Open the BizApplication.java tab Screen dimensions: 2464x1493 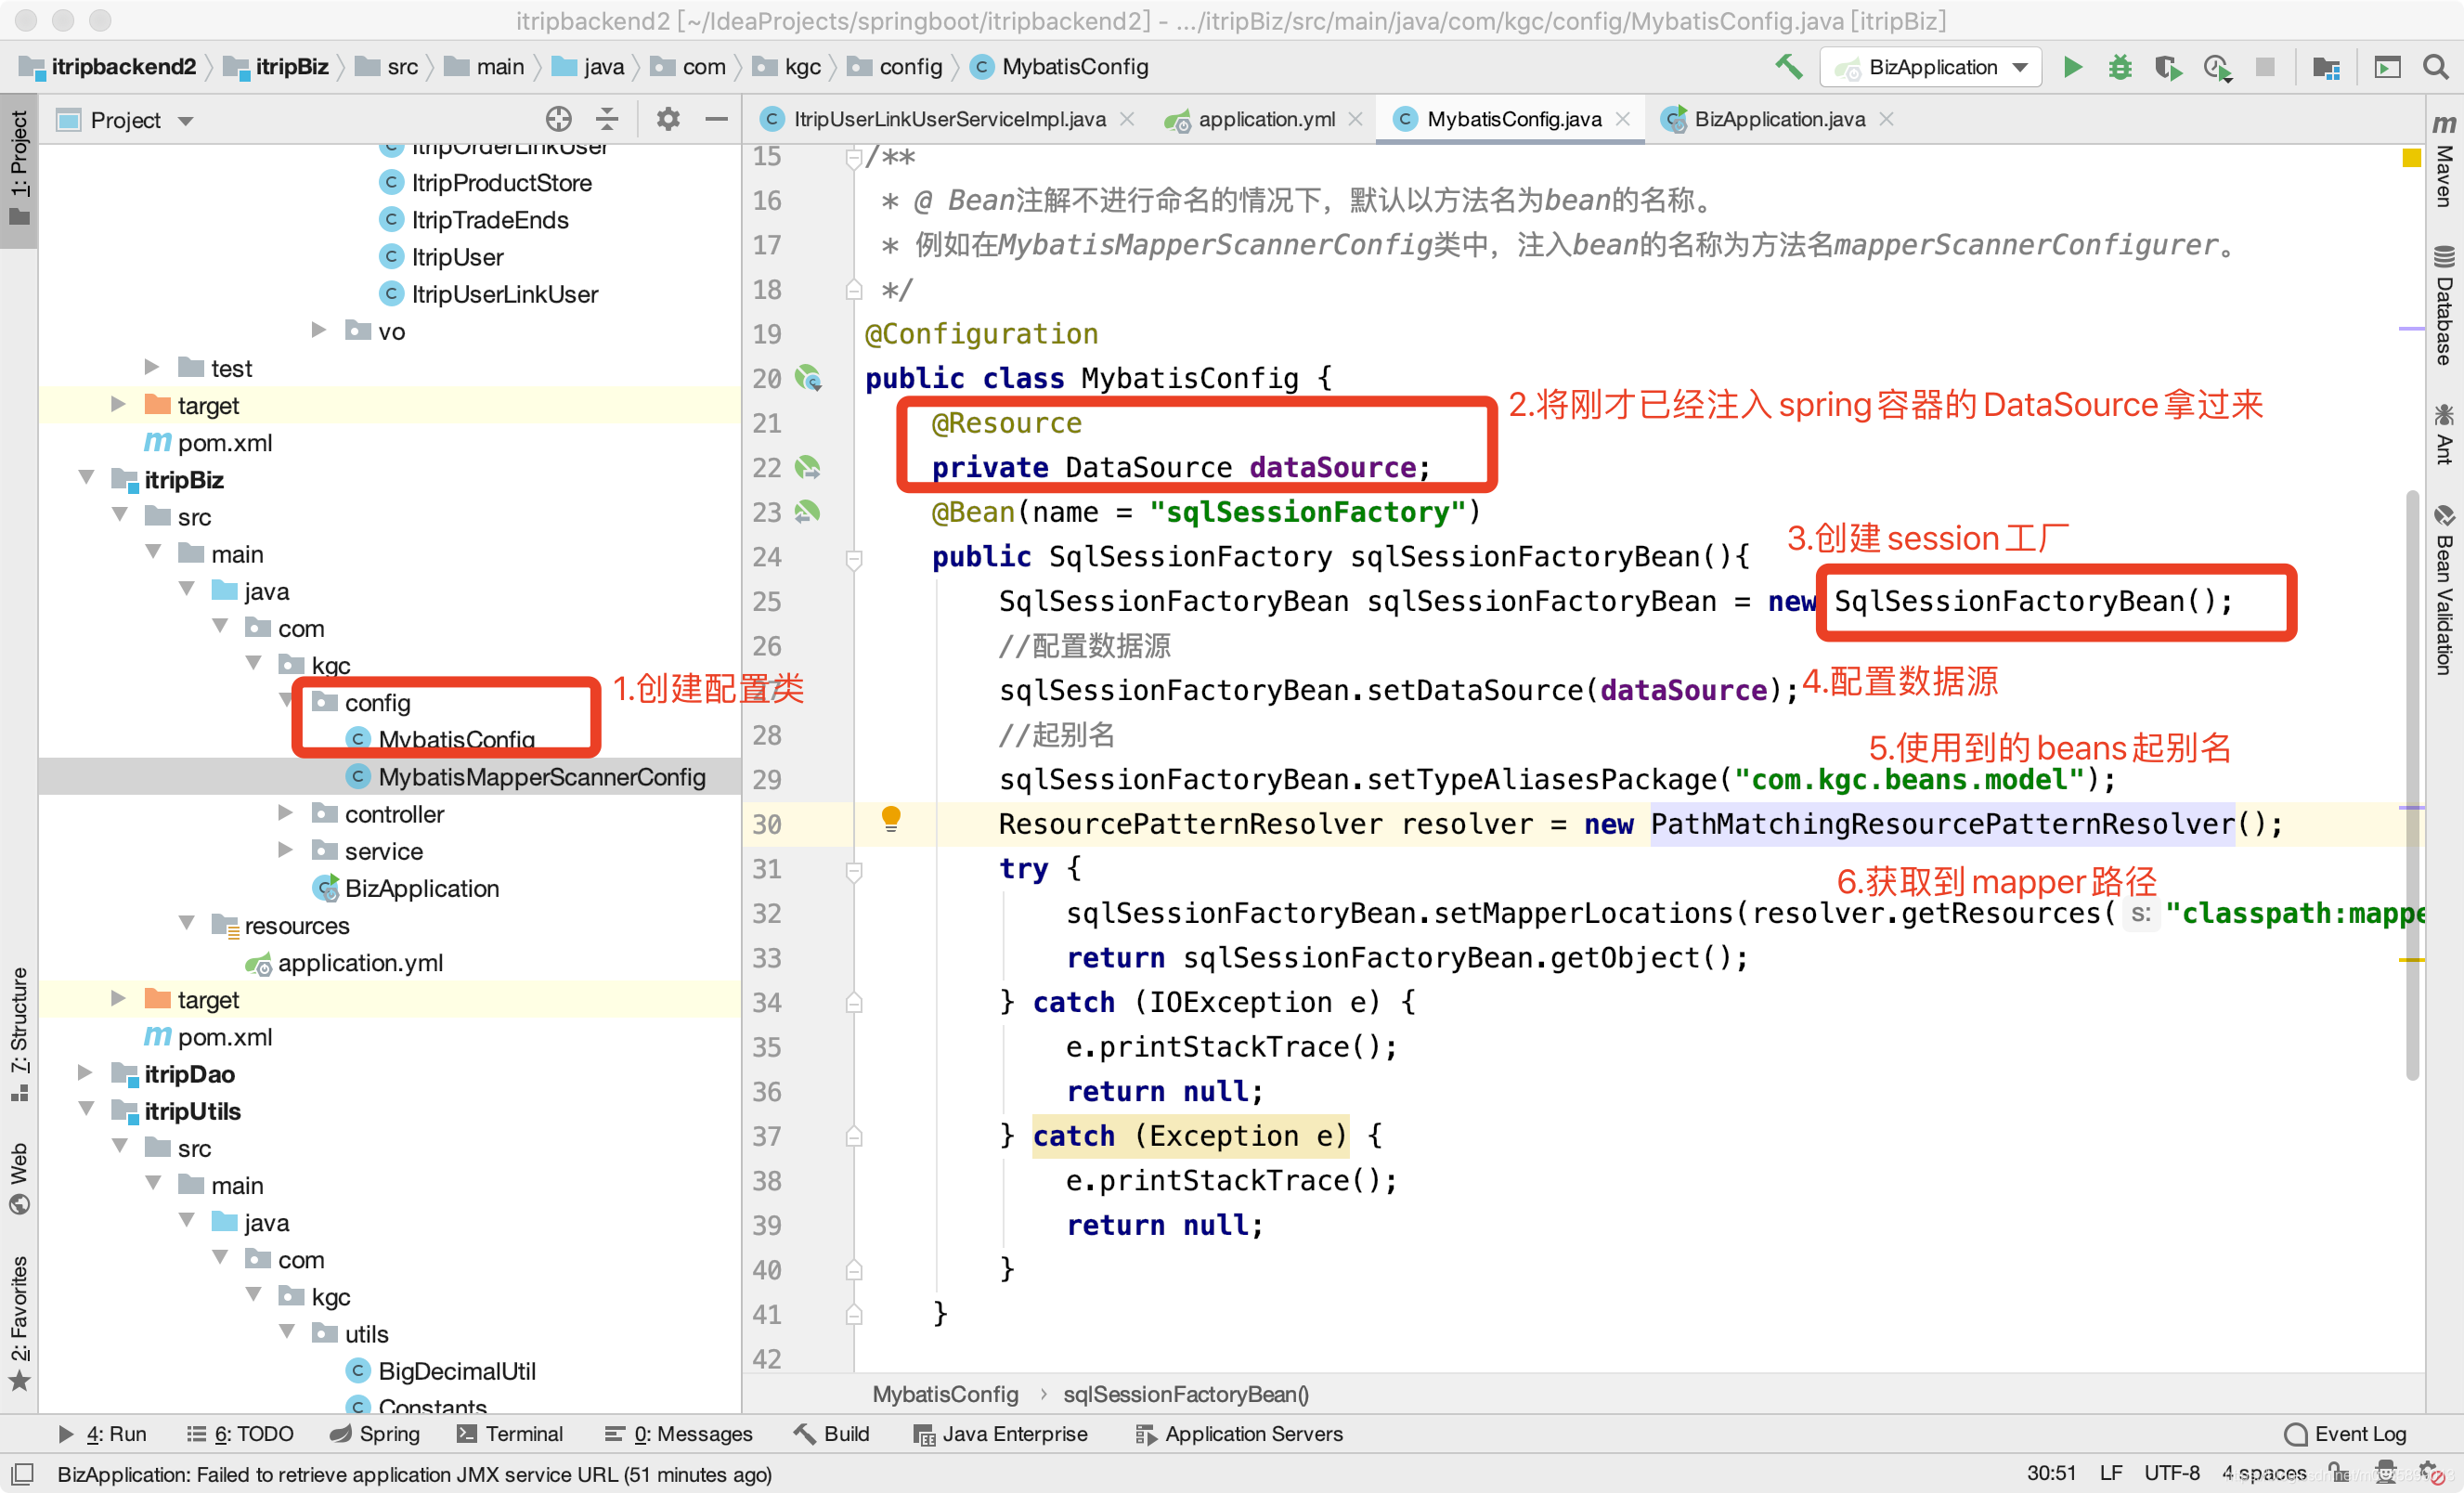pos(1778,120)
